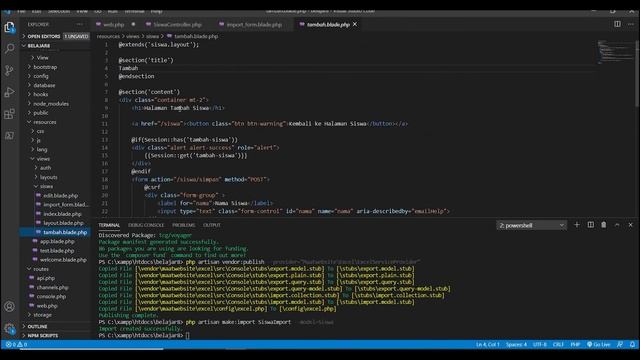This screenshot has width=640, height=360.
Task: Maximize the terminal panel with chevron up
Action: pyautogui.click(x=617, y=225)
